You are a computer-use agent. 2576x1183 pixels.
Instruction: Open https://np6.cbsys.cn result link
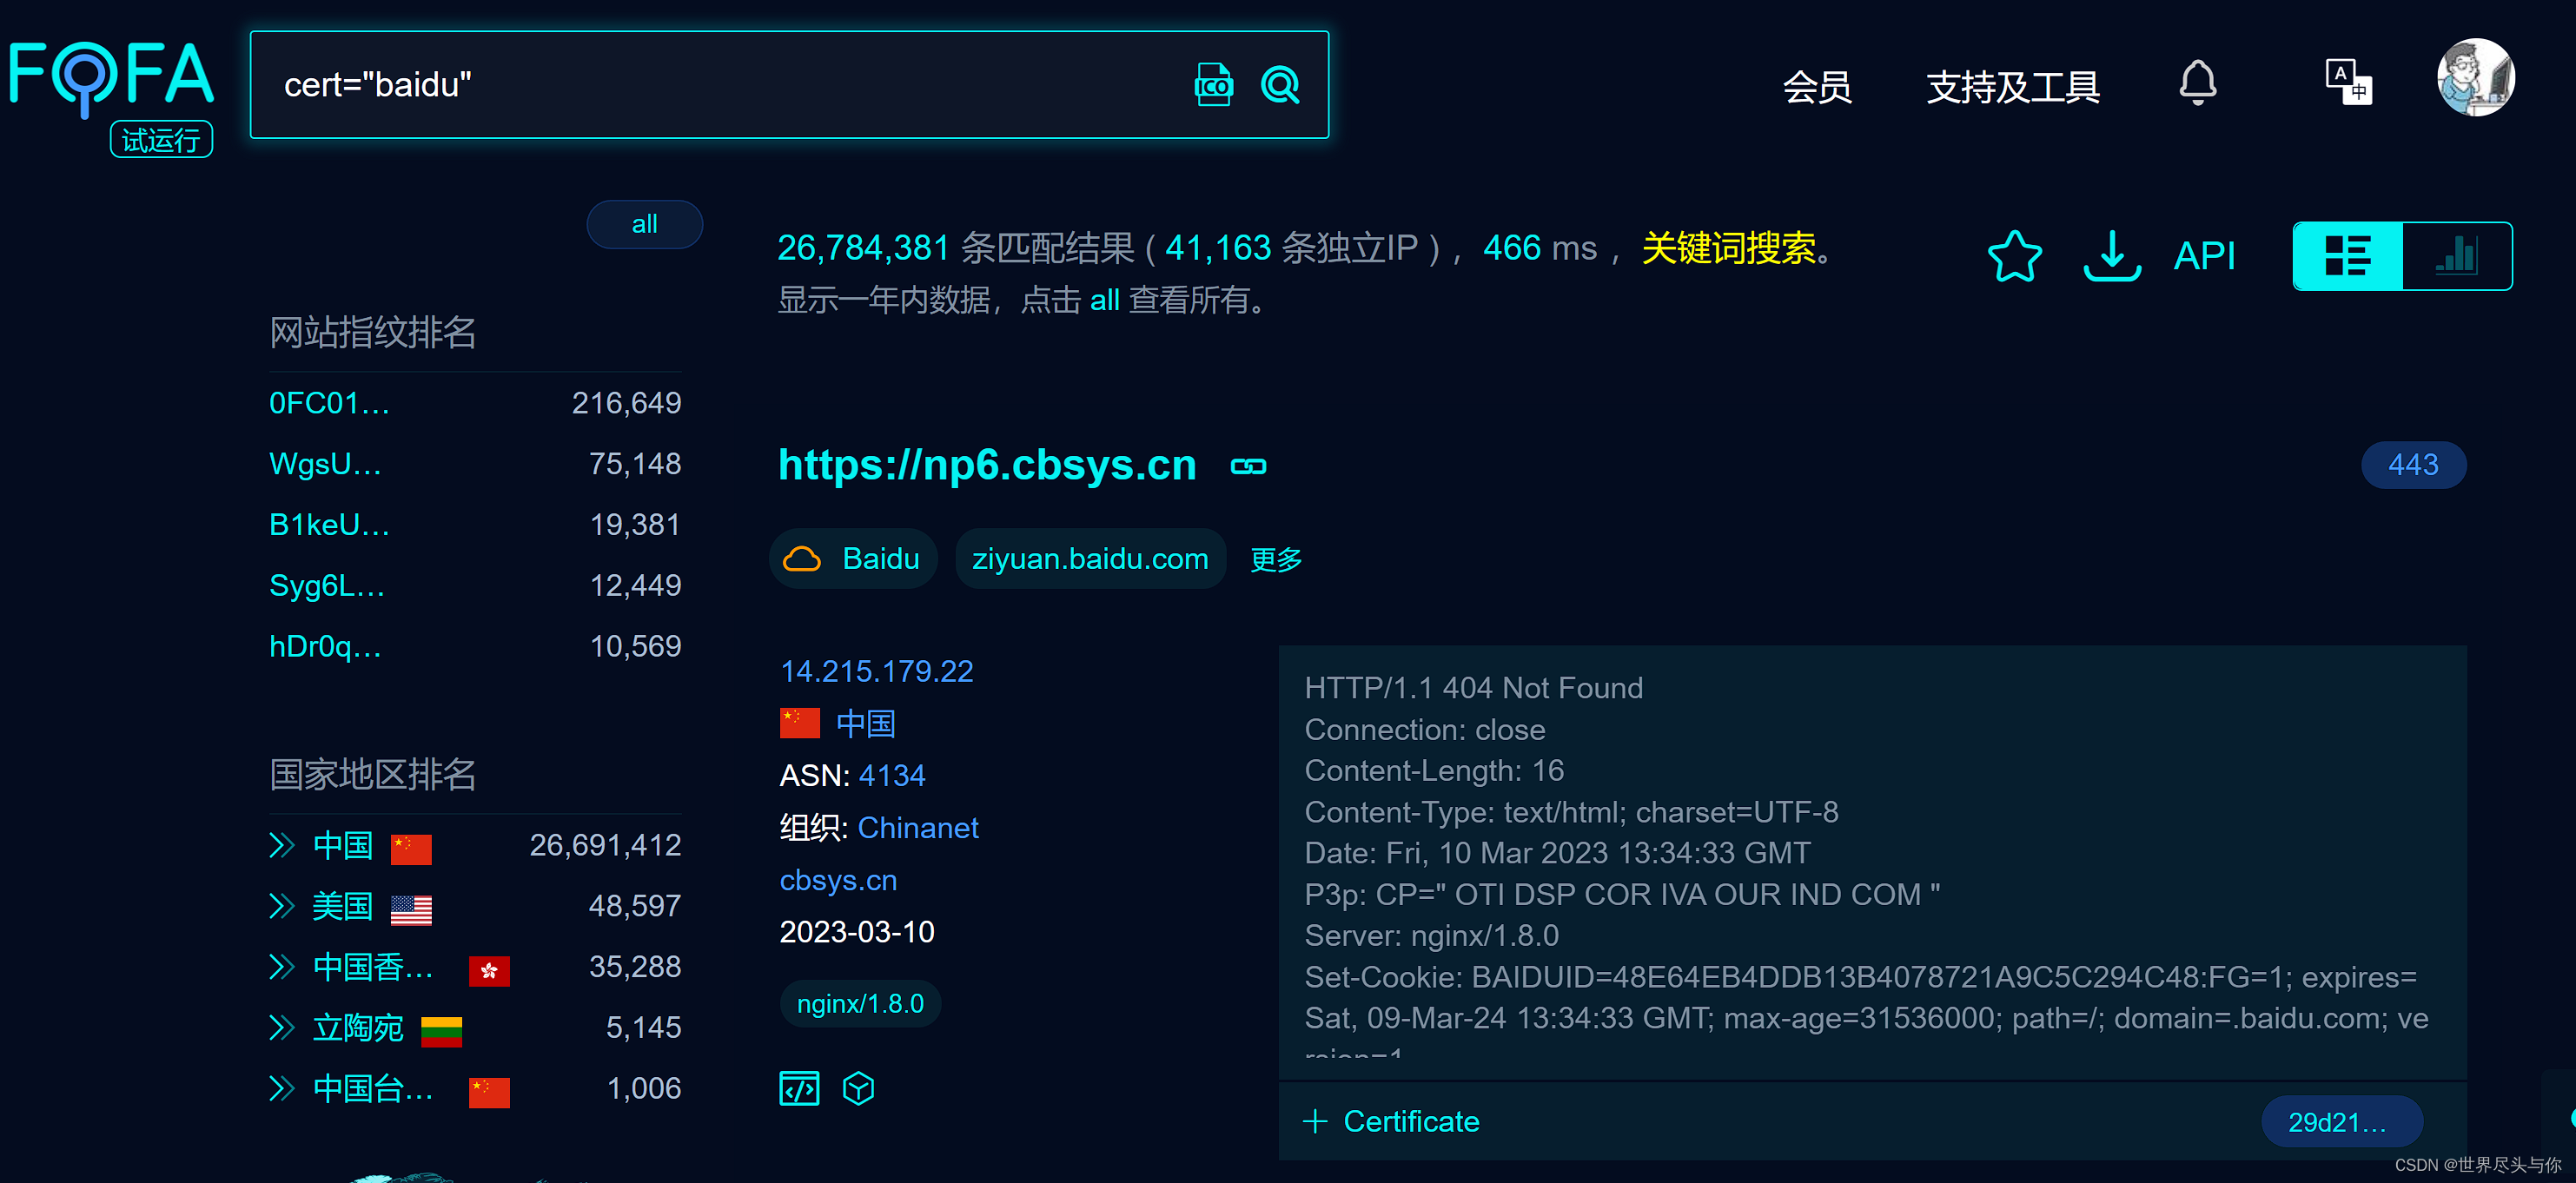pos(987,465)
